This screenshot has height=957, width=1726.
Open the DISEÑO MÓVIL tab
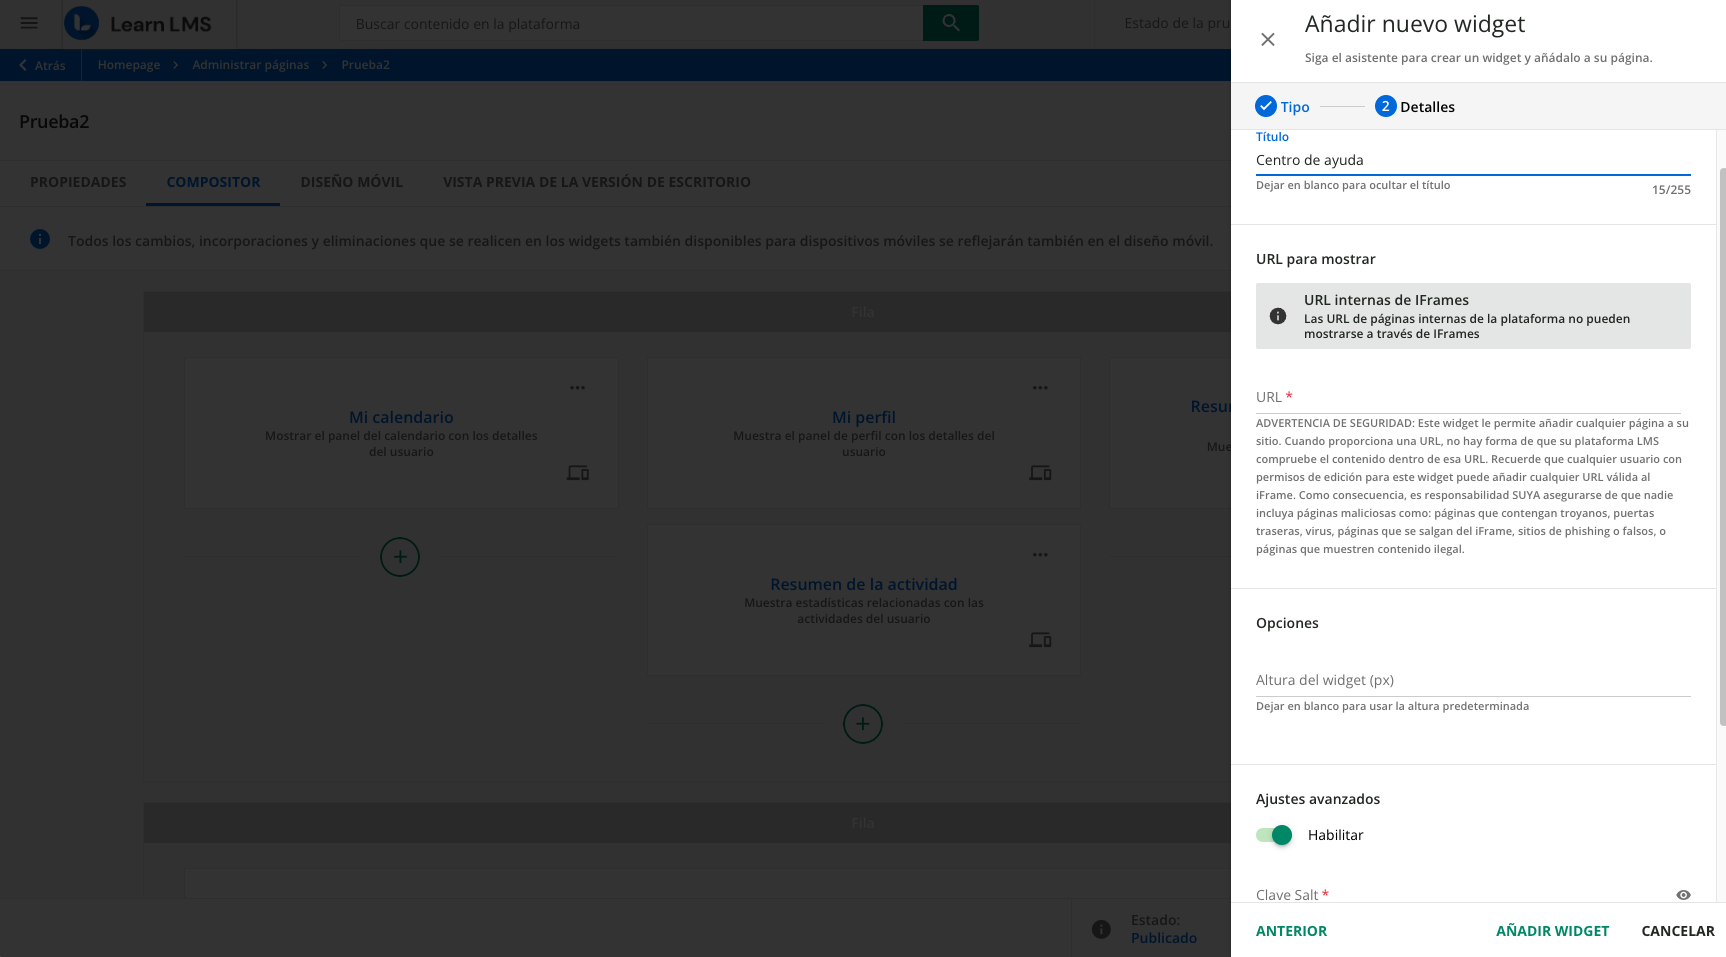[x=351, y=182]
